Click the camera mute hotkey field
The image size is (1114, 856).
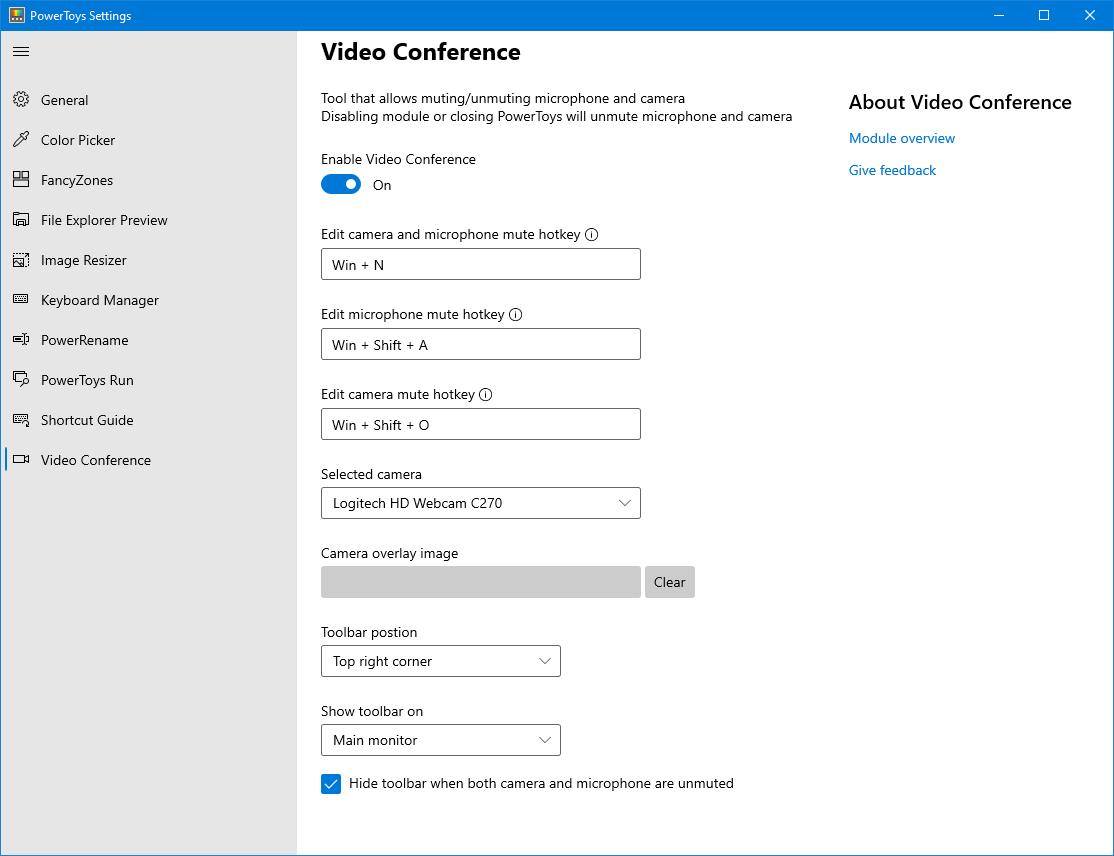pyautogui.click(x=480, y=424)
